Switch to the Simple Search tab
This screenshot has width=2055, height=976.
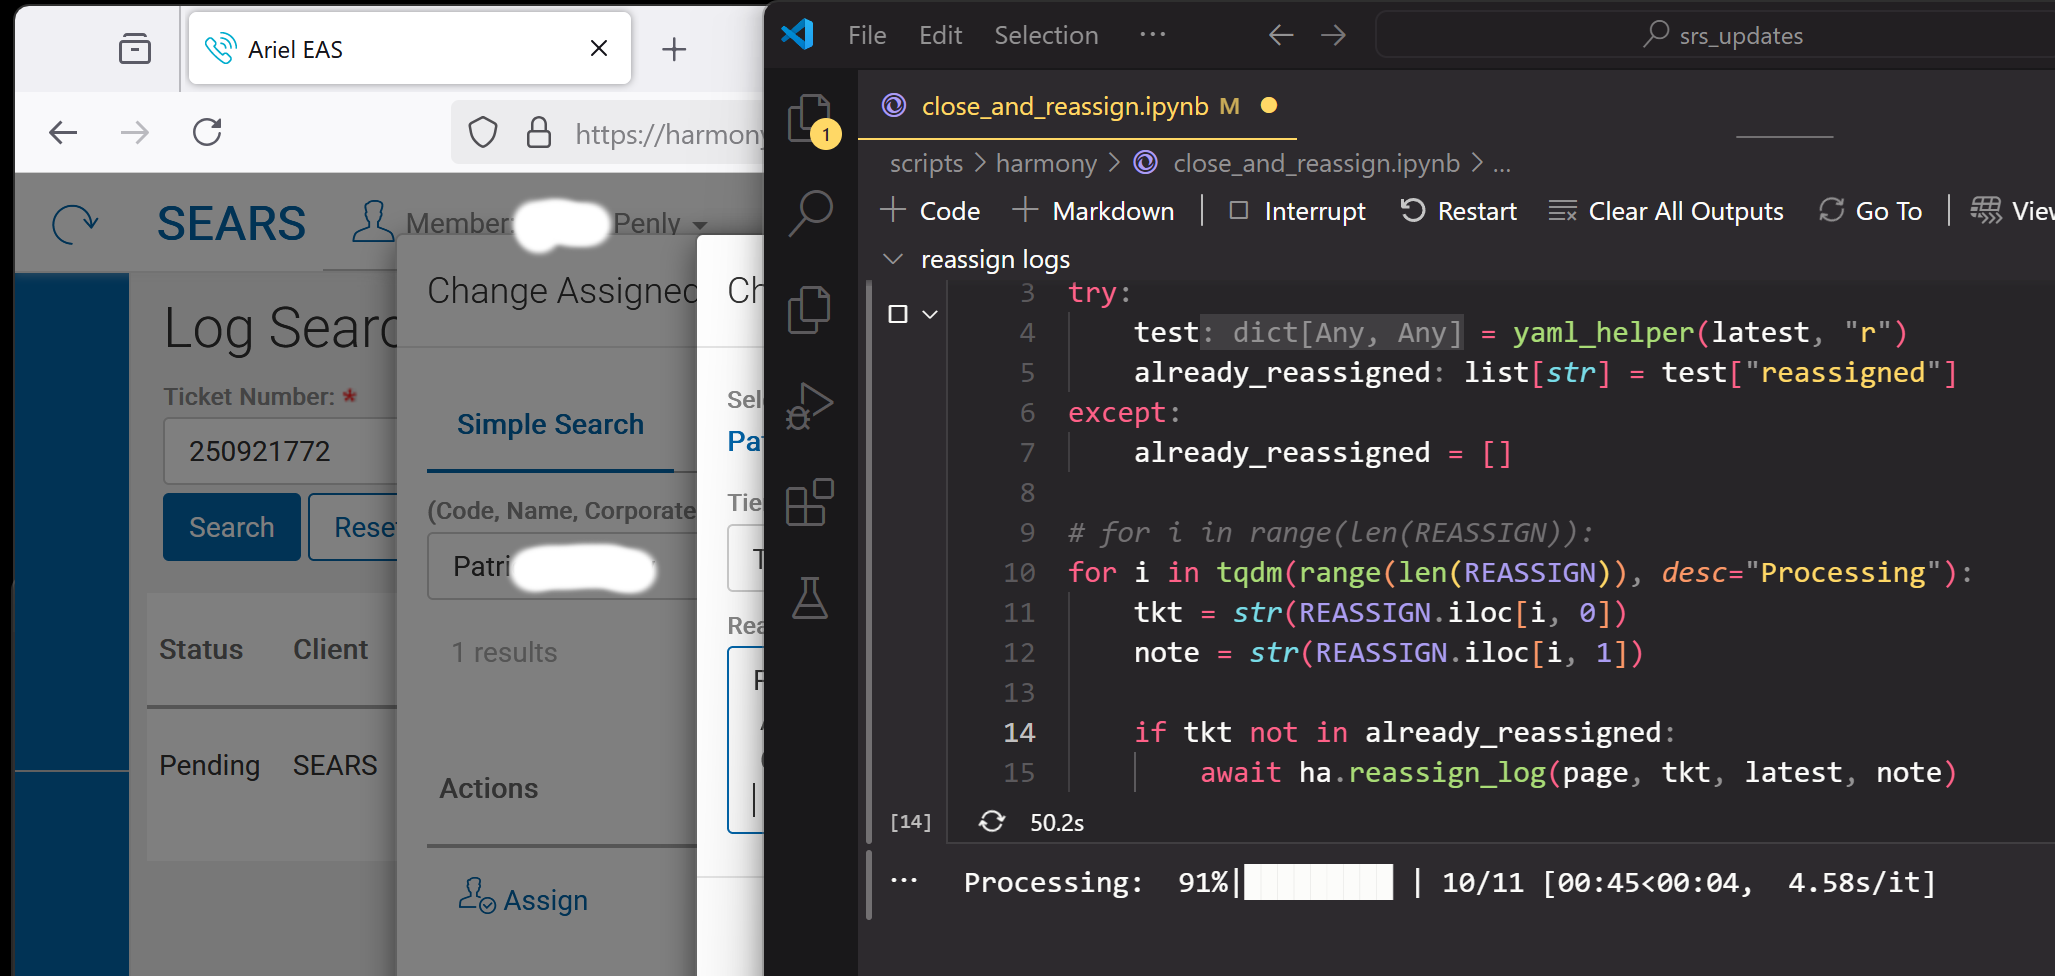550,425
